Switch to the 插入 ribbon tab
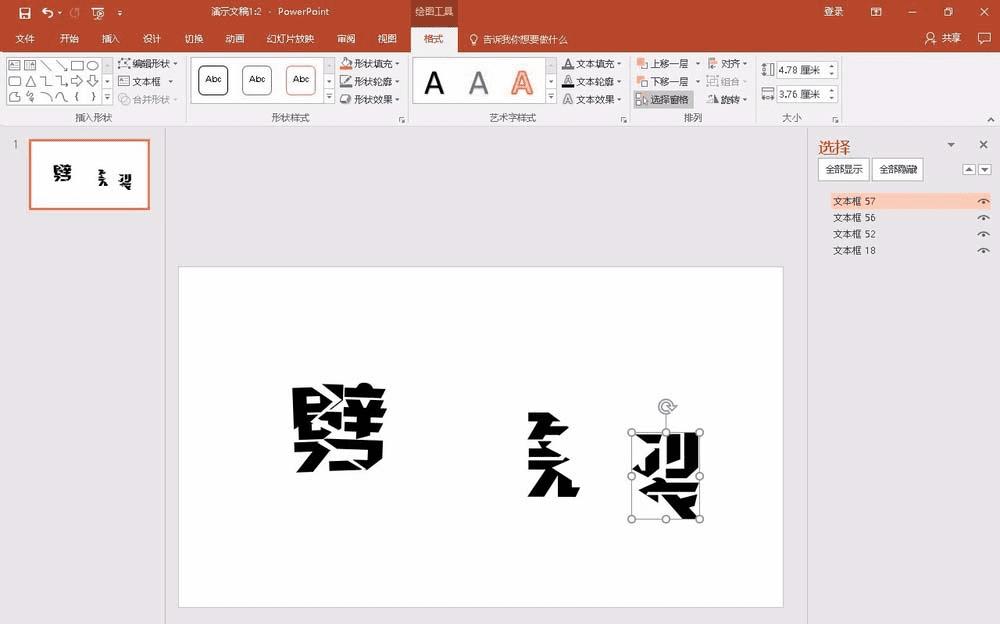This screenshot has width=1000, height=624. click(110, 39)
